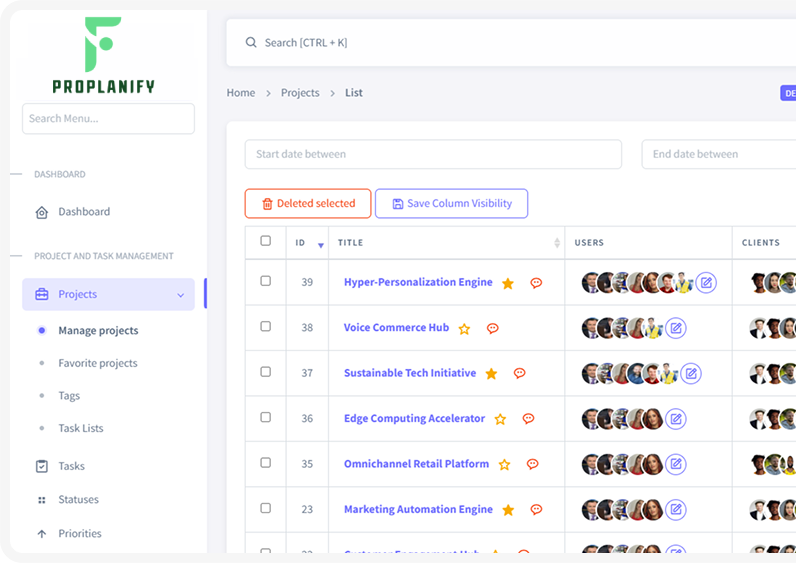Click the Start date between field
The height and width of the screenshot is (563, 796).
[433, 154]
